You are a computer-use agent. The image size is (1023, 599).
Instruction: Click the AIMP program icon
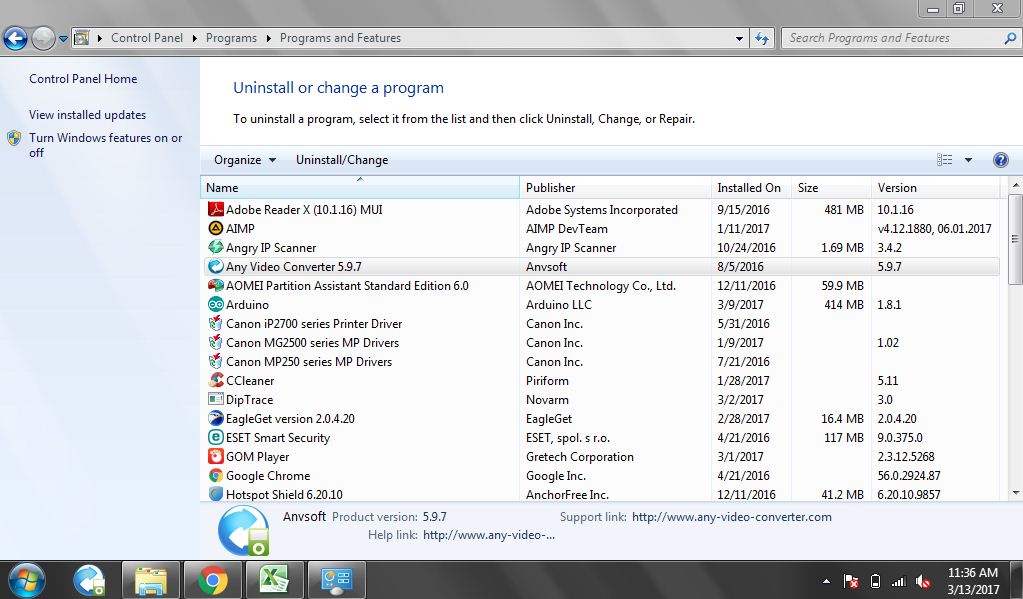click(x=216, y=228)
